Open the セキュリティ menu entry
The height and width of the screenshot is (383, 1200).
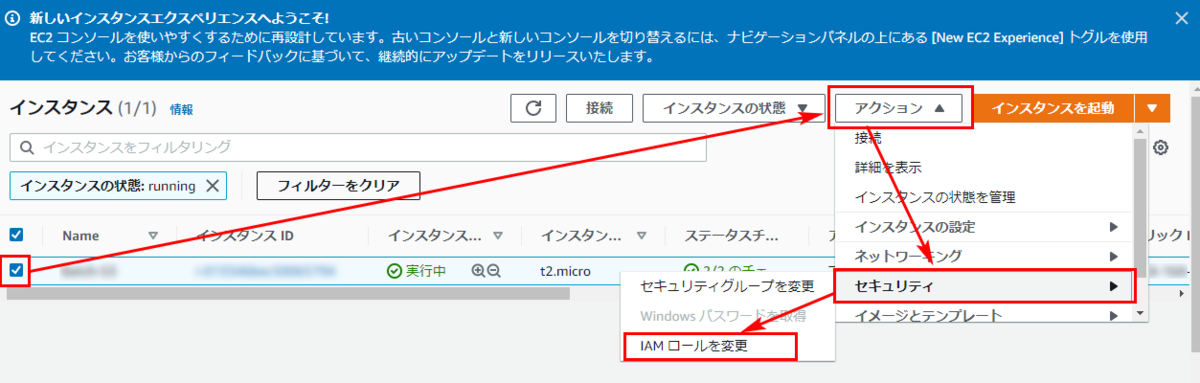pyautogui.click(x=985, y=287)
